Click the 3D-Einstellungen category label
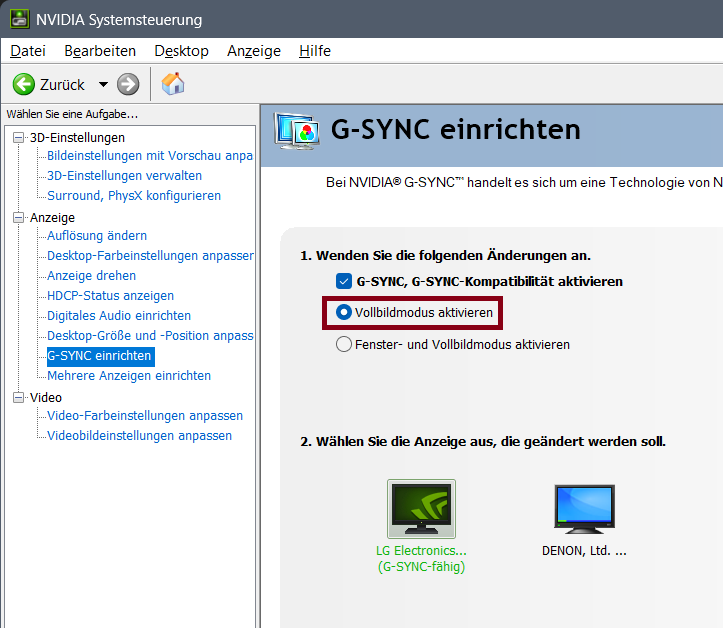This screenshot has height=628, width=723. [77, 137]
